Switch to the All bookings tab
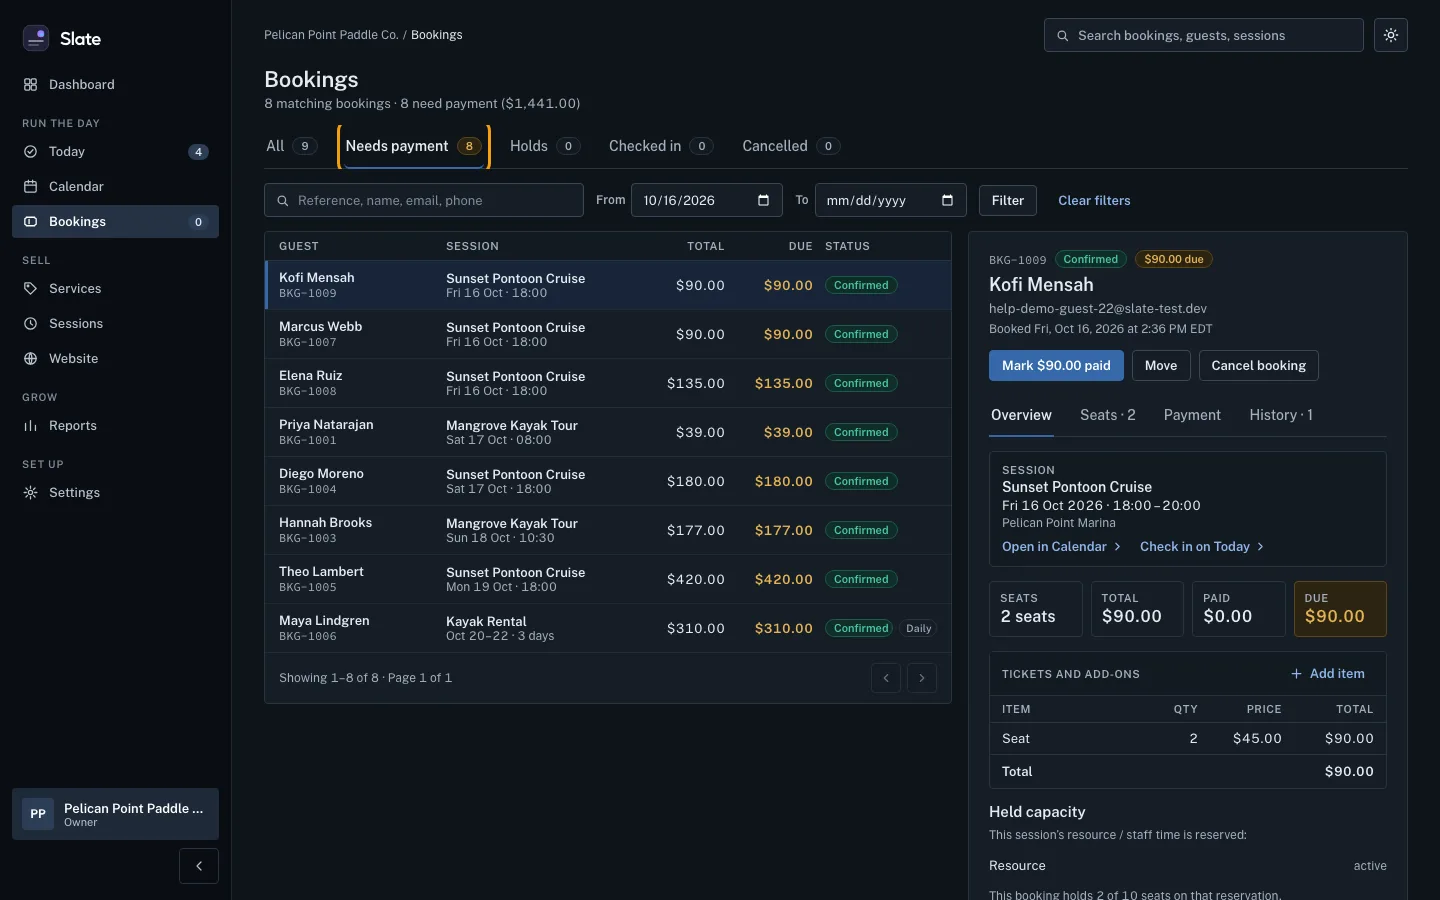The width and height of the screenshot is (1440, 900). pos(292,146)
